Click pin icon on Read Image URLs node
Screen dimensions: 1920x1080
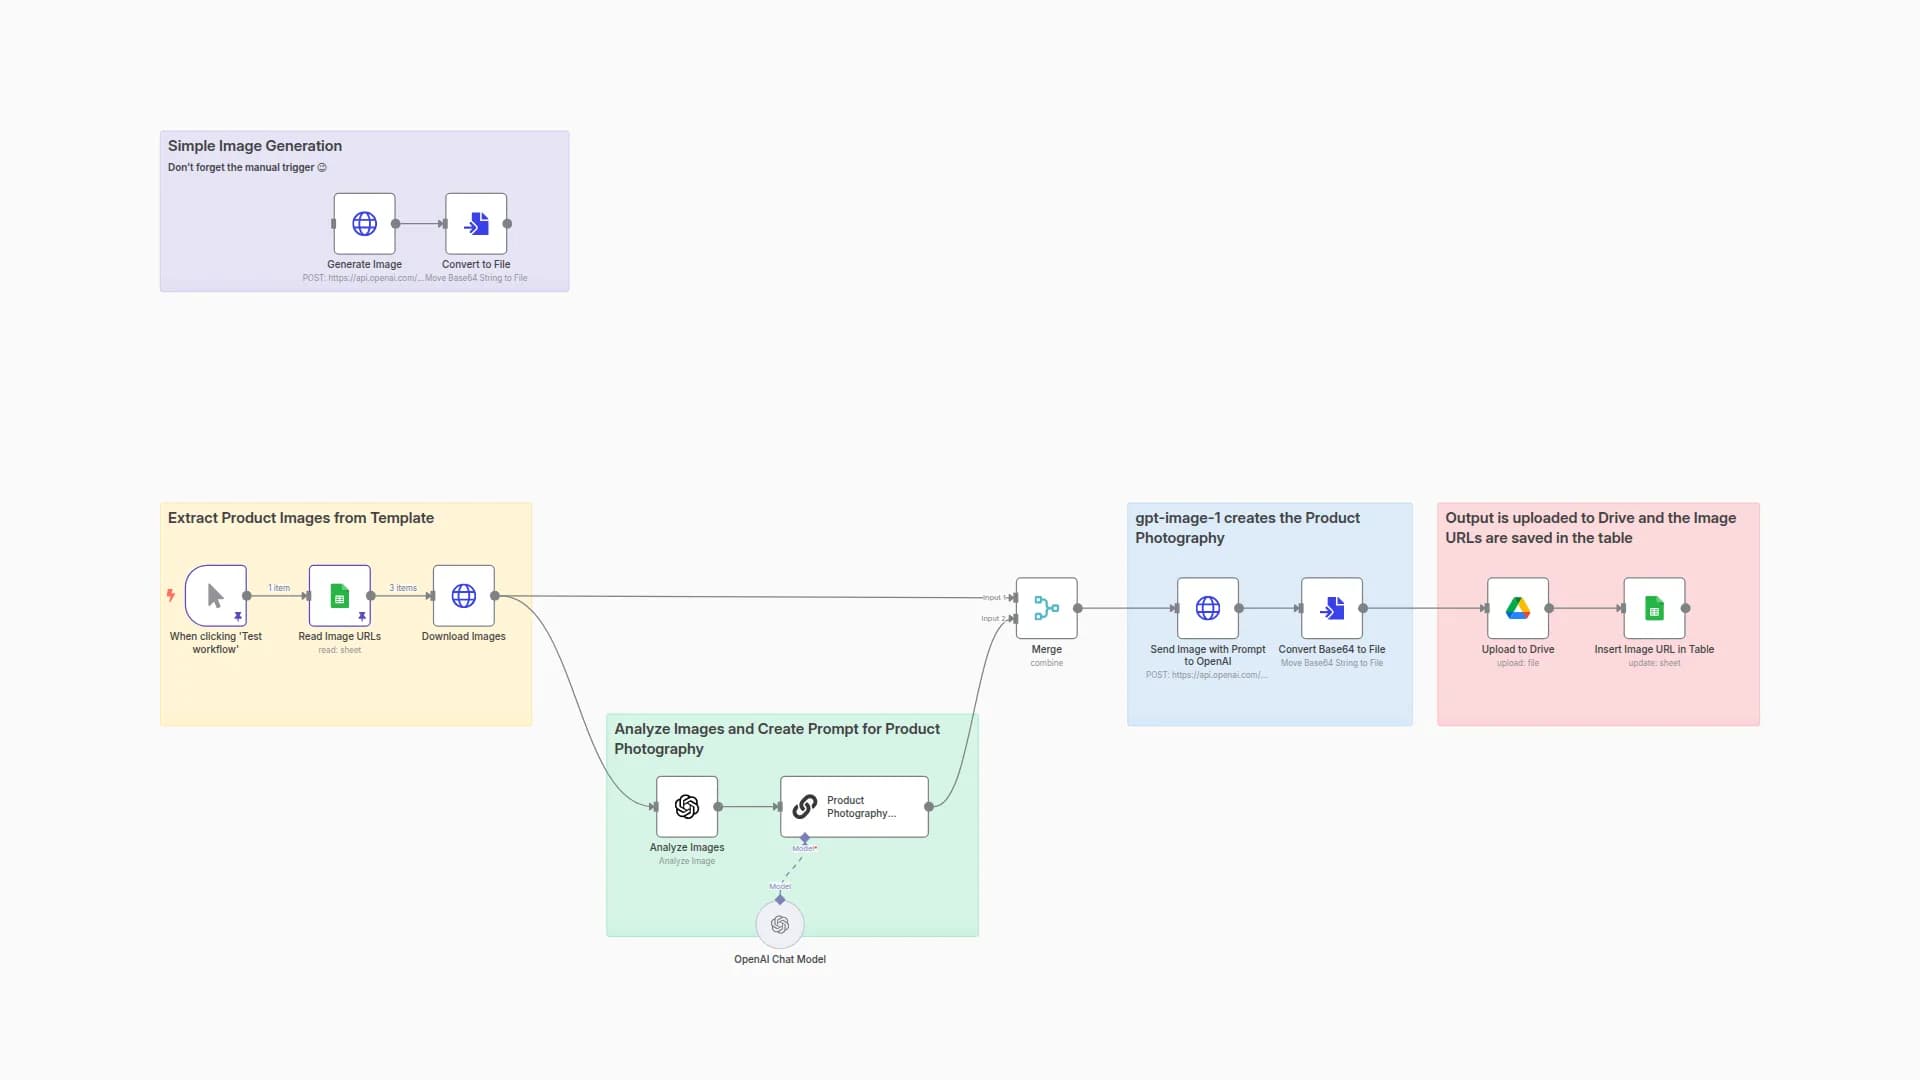coord(362,617)
